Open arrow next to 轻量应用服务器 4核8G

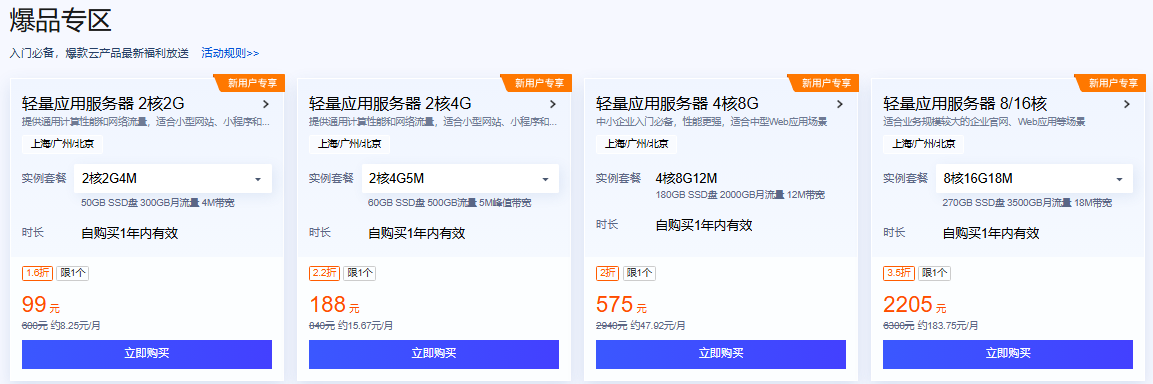[x=840, y=104]
